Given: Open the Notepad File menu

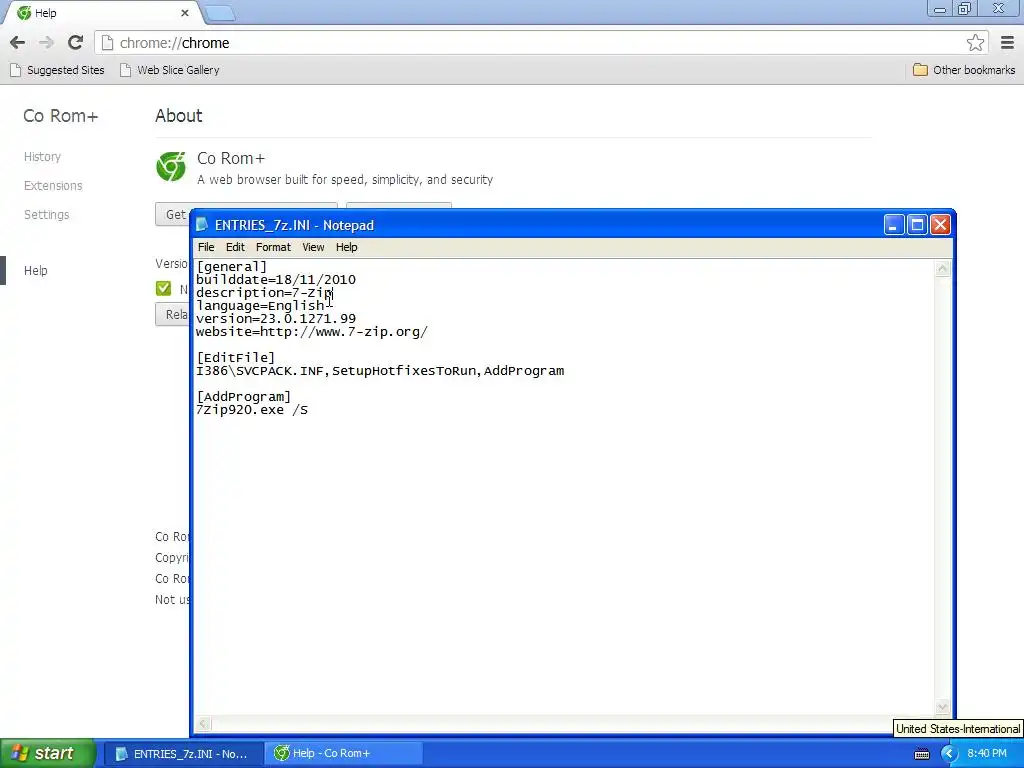Looking at the screenshot, I should click(206, 247).
